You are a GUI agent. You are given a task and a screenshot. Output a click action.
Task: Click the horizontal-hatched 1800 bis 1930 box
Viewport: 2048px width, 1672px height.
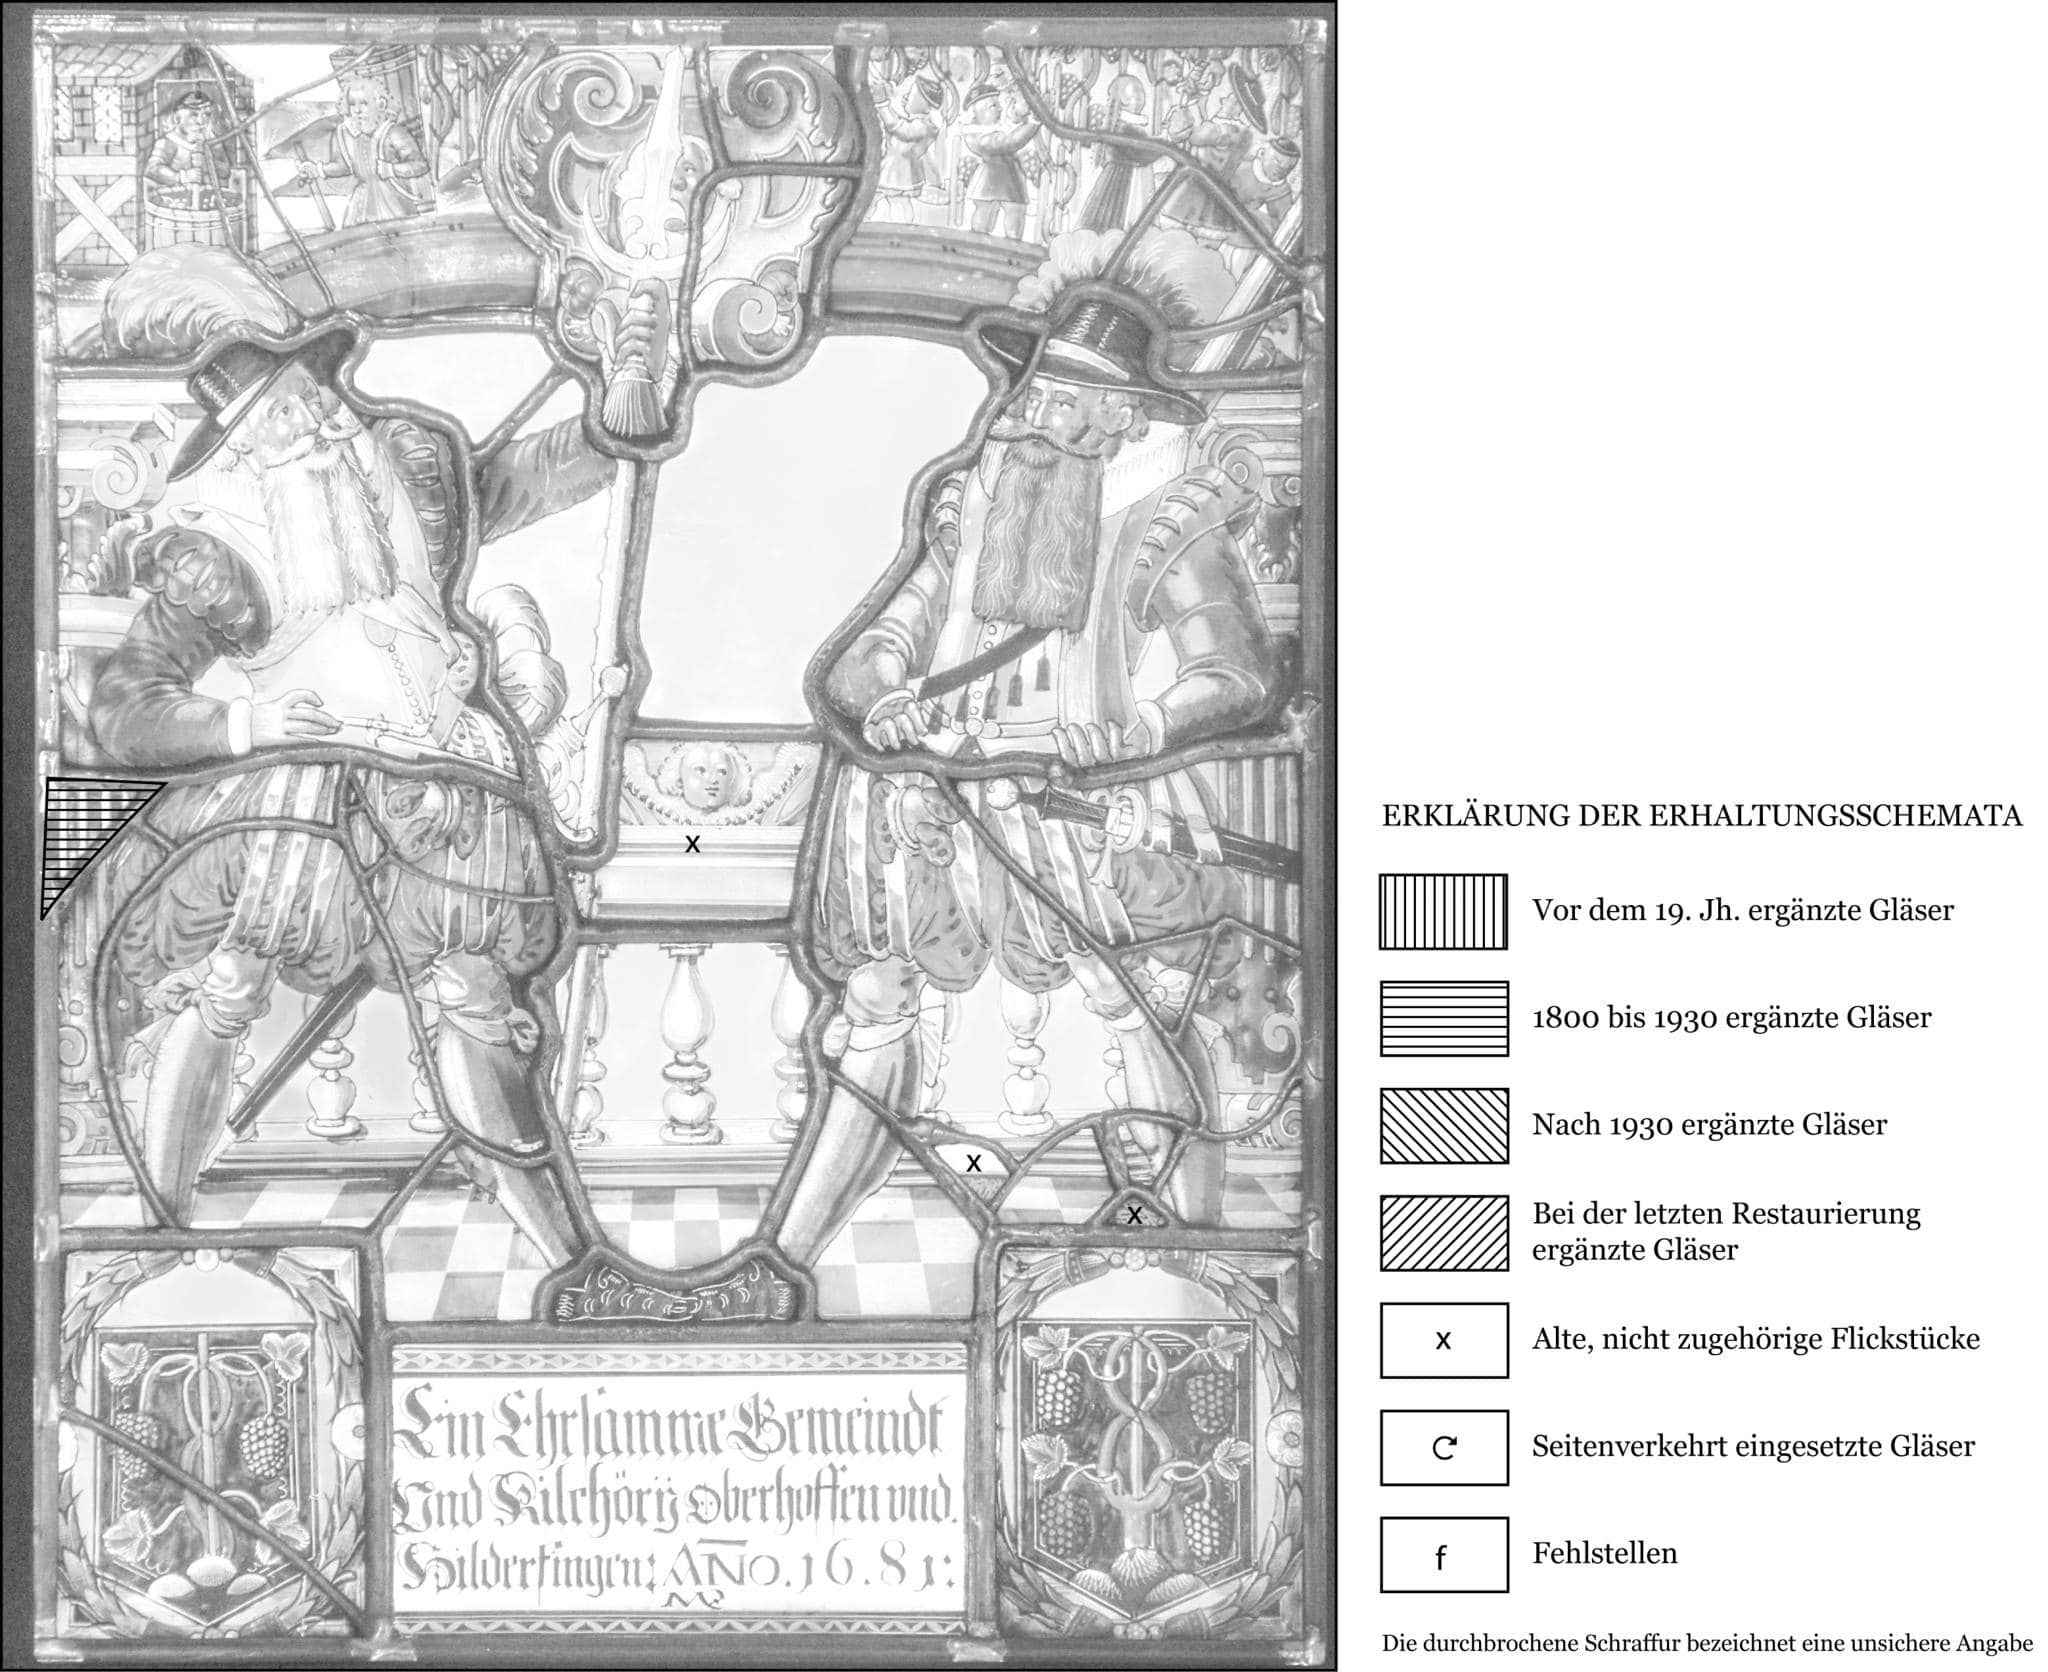pos(1443,1018)
